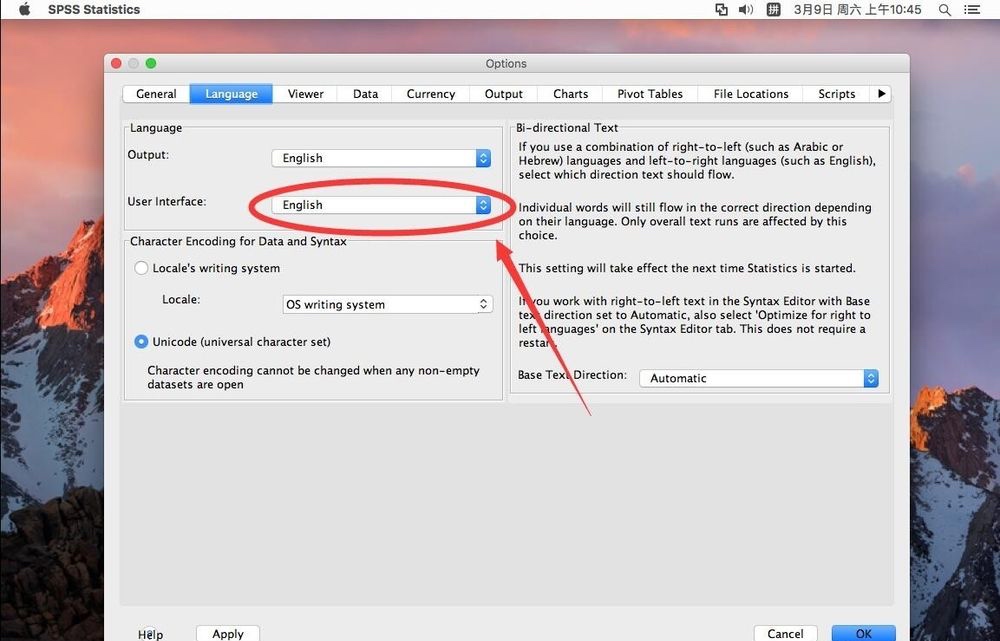Switch to the Pivot Tables tab
Image resolution: width=1000 pixels, height=641 pixels.
point(650,94)
